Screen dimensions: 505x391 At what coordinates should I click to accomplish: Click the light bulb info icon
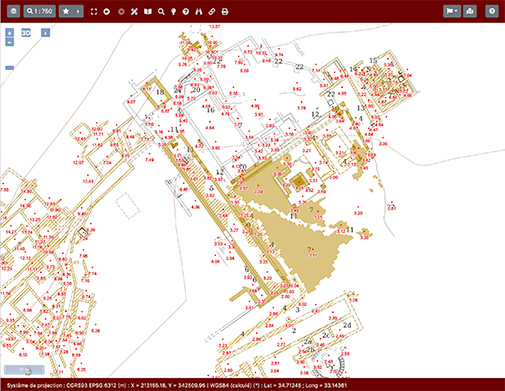[173, 12]
